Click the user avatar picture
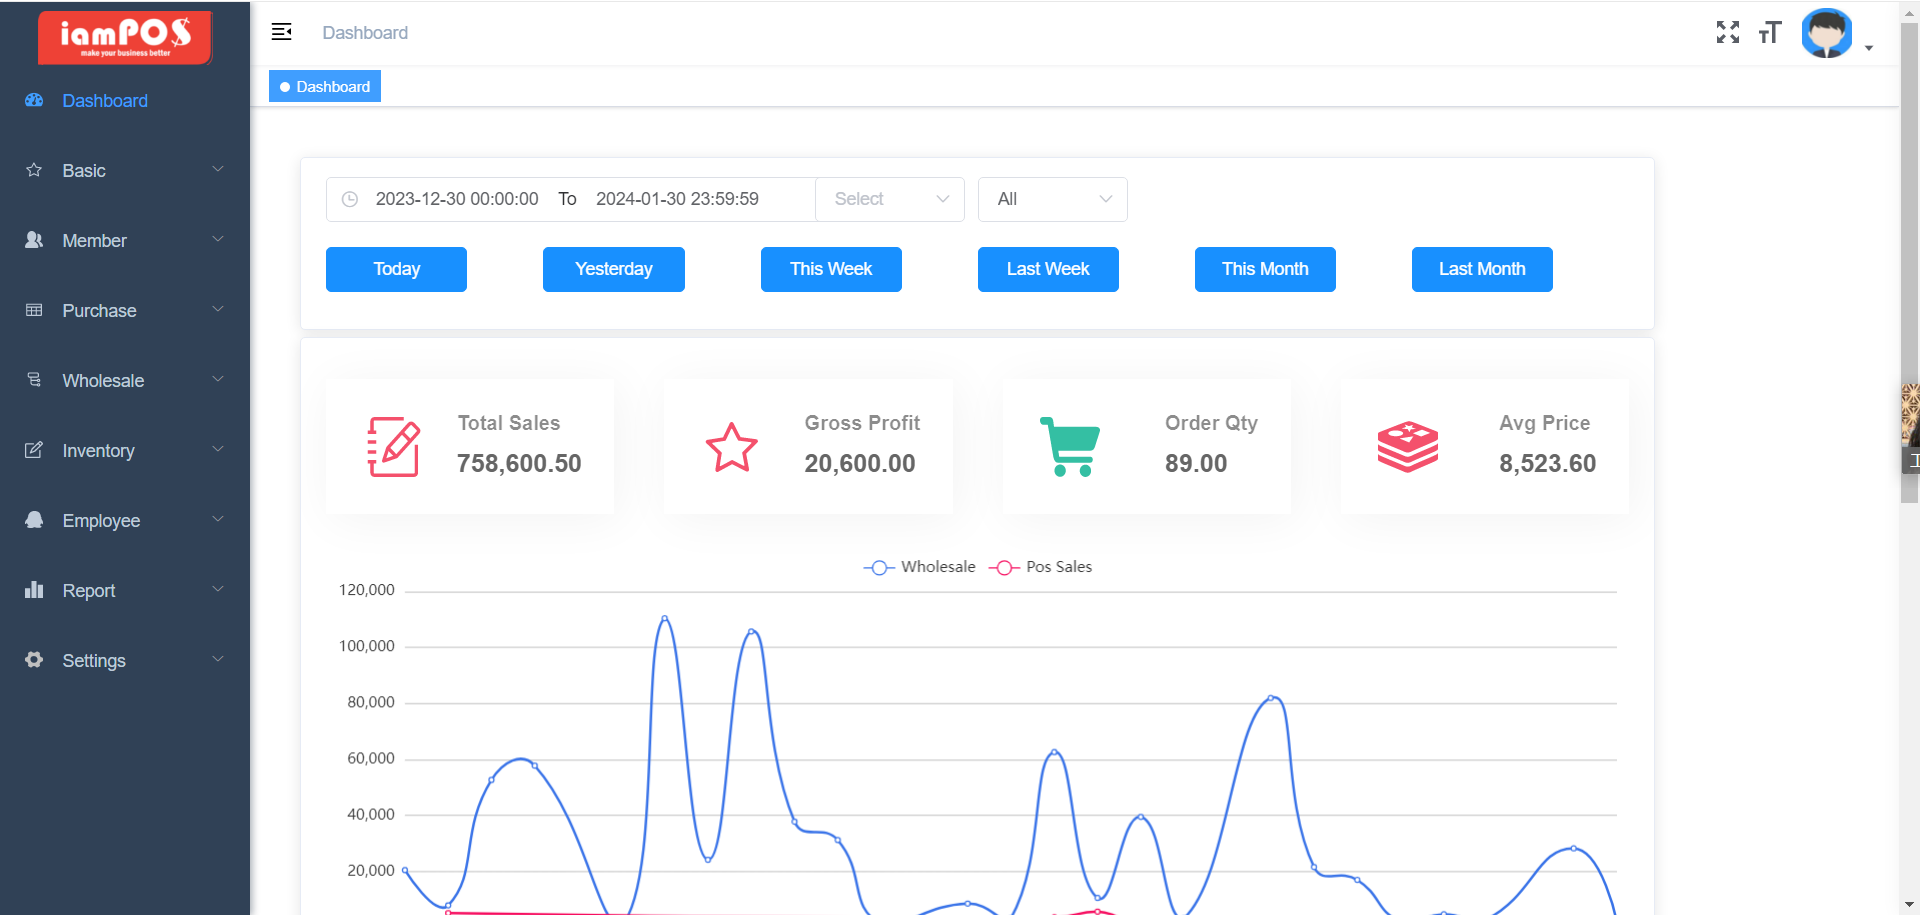This screenshot has height=915, width=1920. tap(1826, 34)
